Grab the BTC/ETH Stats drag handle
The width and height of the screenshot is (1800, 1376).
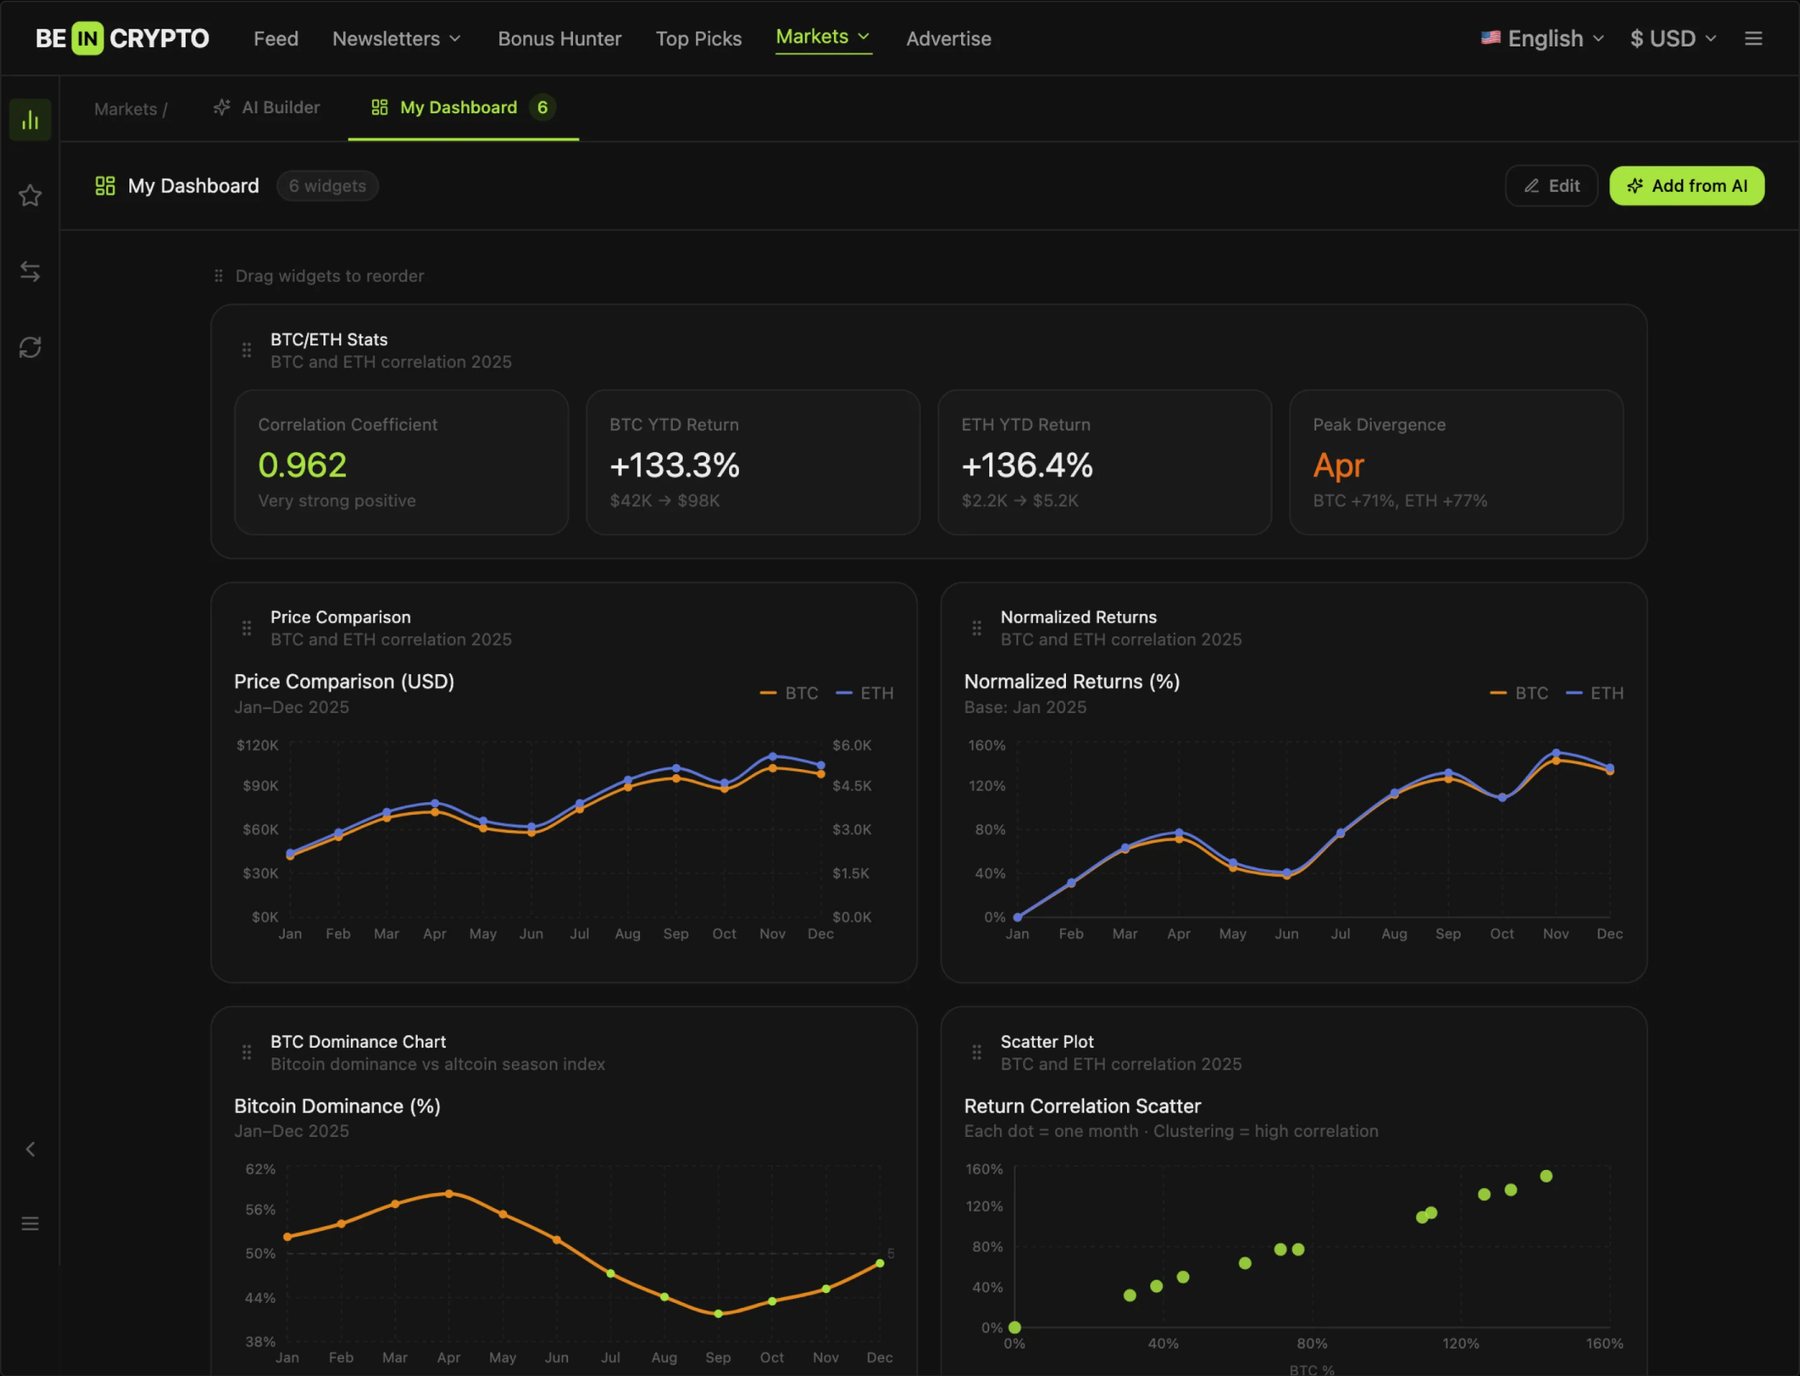(x=246, y=350)
